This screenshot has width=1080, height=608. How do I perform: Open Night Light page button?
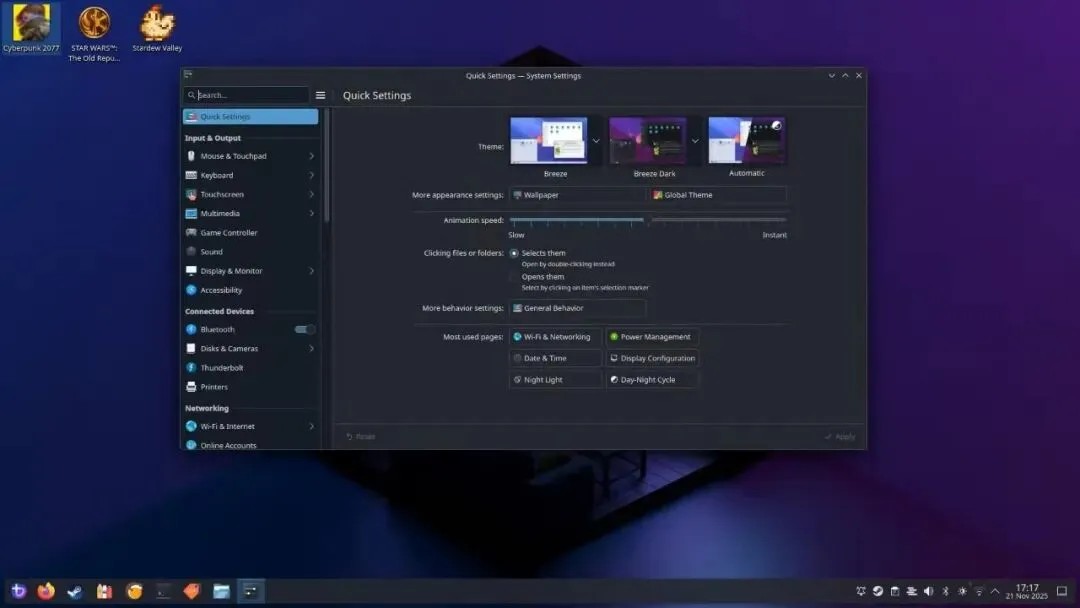coord(555,379)
